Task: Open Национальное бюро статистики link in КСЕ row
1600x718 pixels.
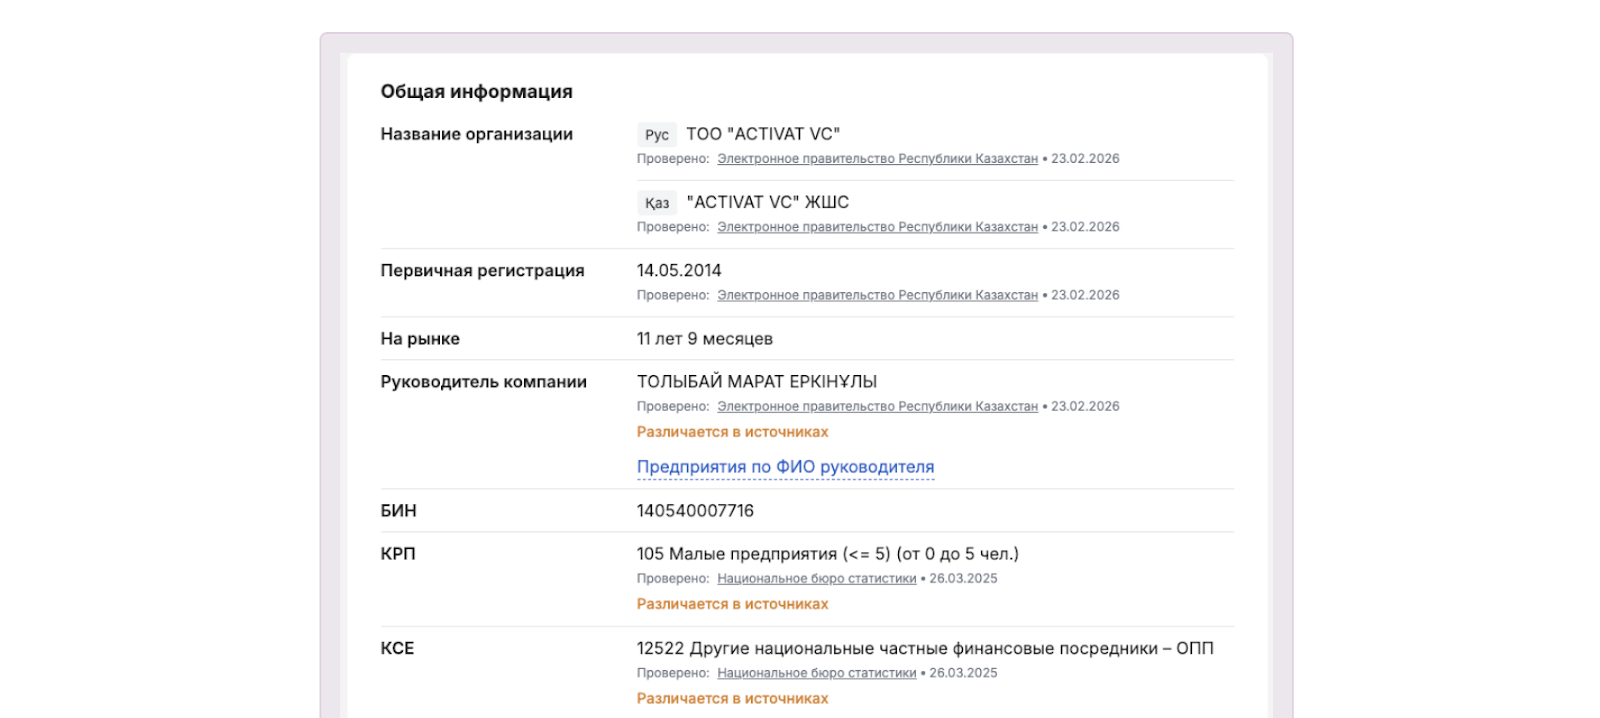Action: pos(816,673)
